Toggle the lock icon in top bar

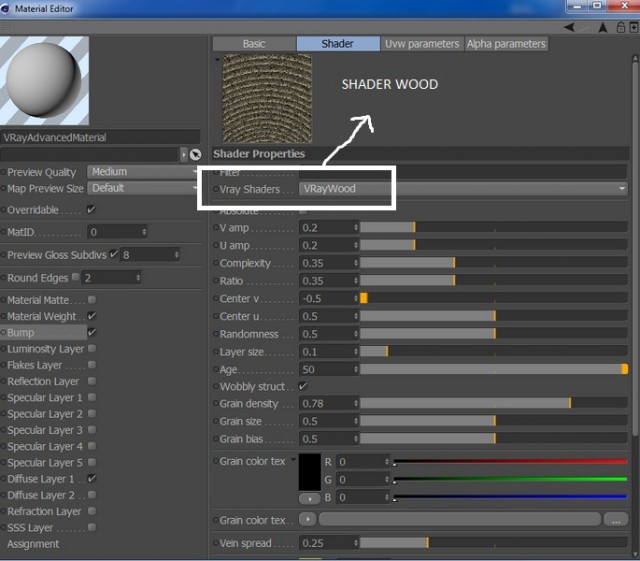tap(620, 27)
